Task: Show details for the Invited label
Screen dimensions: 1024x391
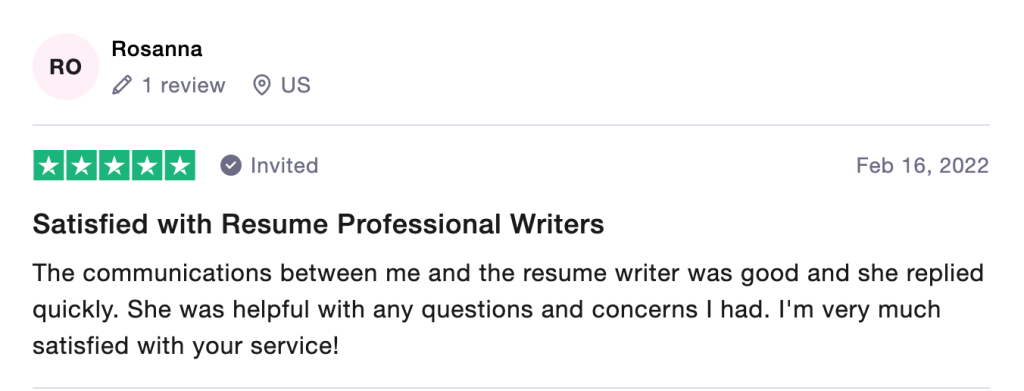Action: click(x=284, y=166)
